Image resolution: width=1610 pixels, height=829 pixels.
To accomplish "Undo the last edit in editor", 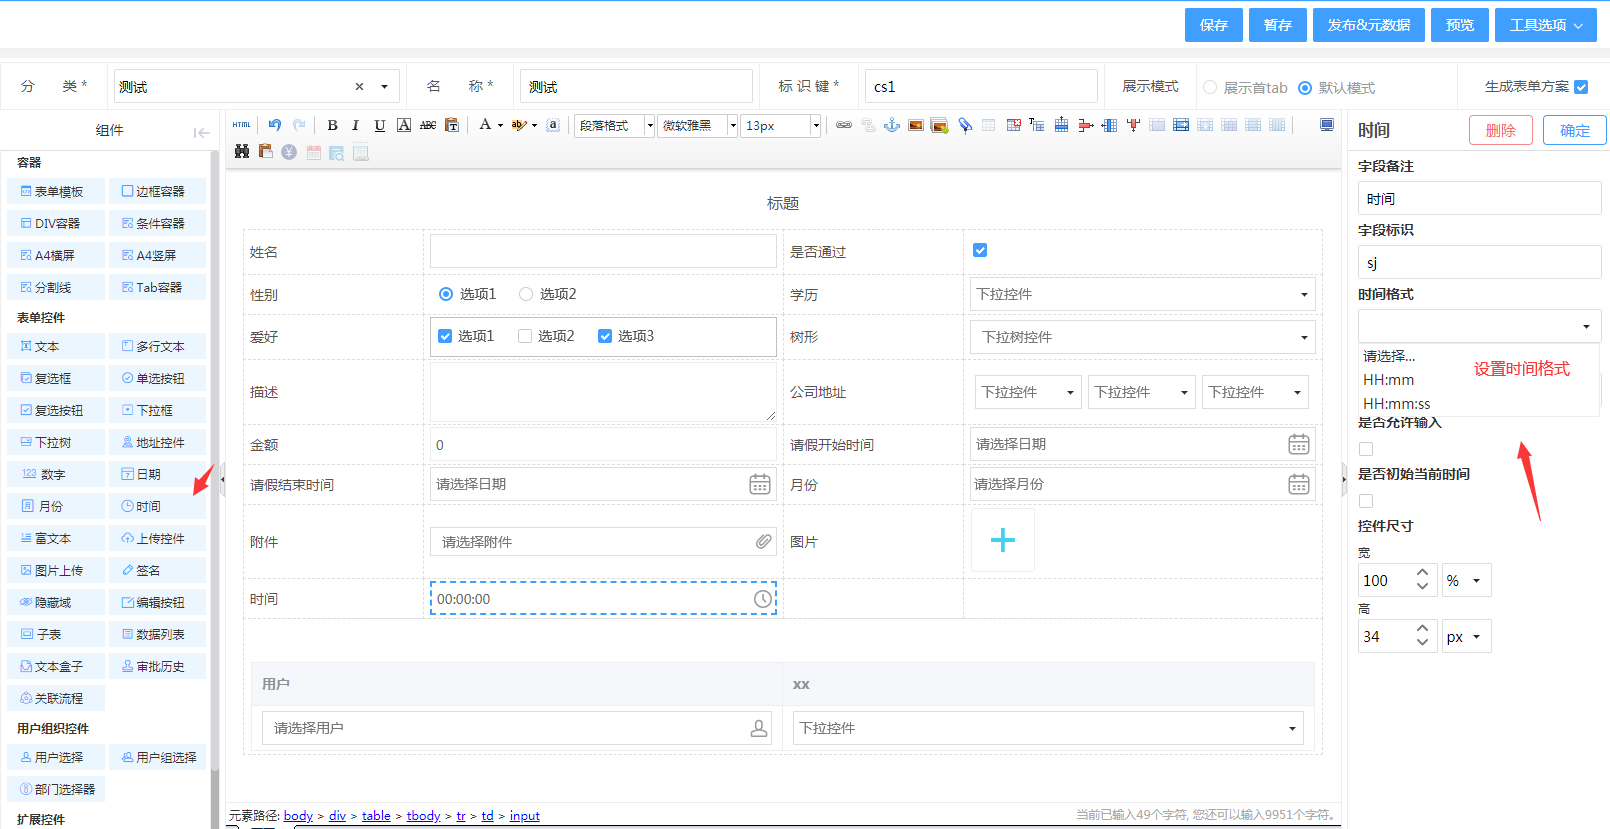I will point(274,125).
